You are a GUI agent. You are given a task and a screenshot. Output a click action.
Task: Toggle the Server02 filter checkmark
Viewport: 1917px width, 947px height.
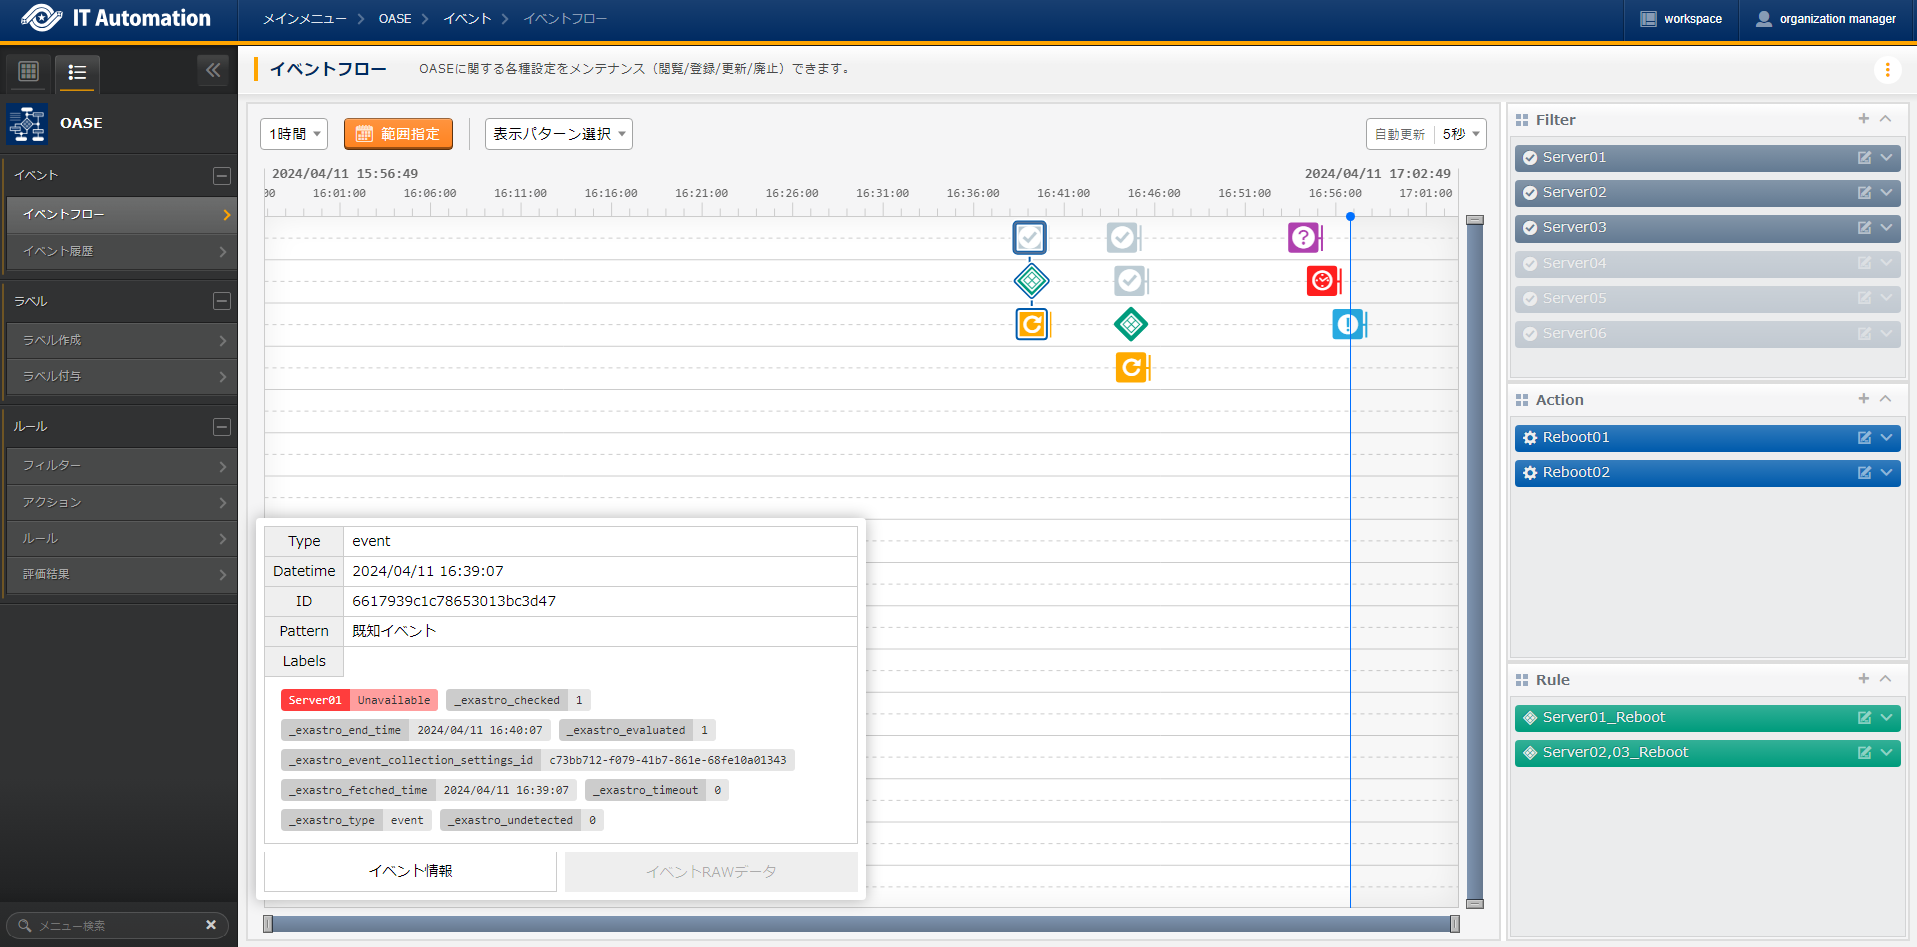tap(1530, 193)
